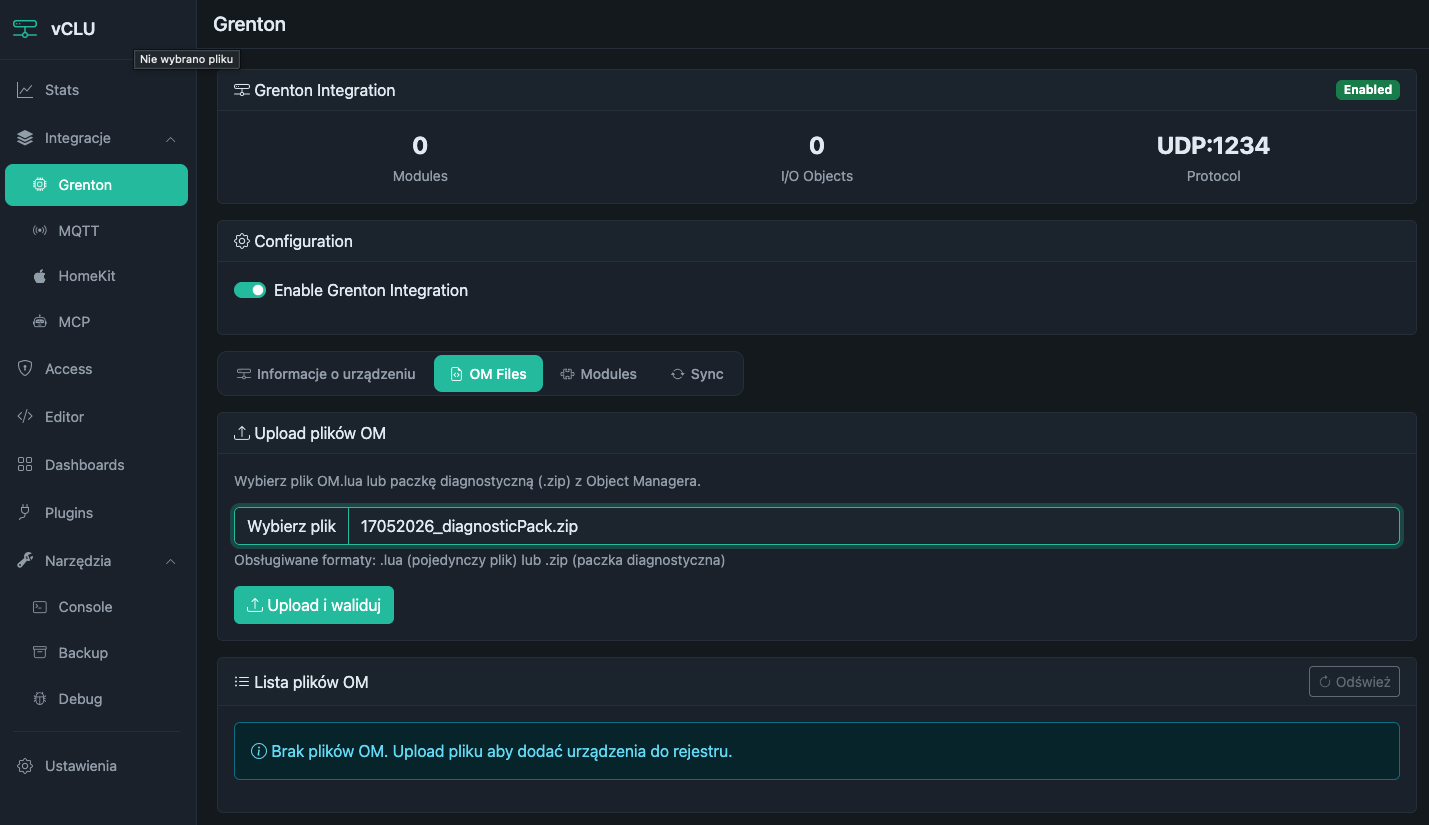1429x825 pixels.
Task: Open the Editor page
Action: 96,417
